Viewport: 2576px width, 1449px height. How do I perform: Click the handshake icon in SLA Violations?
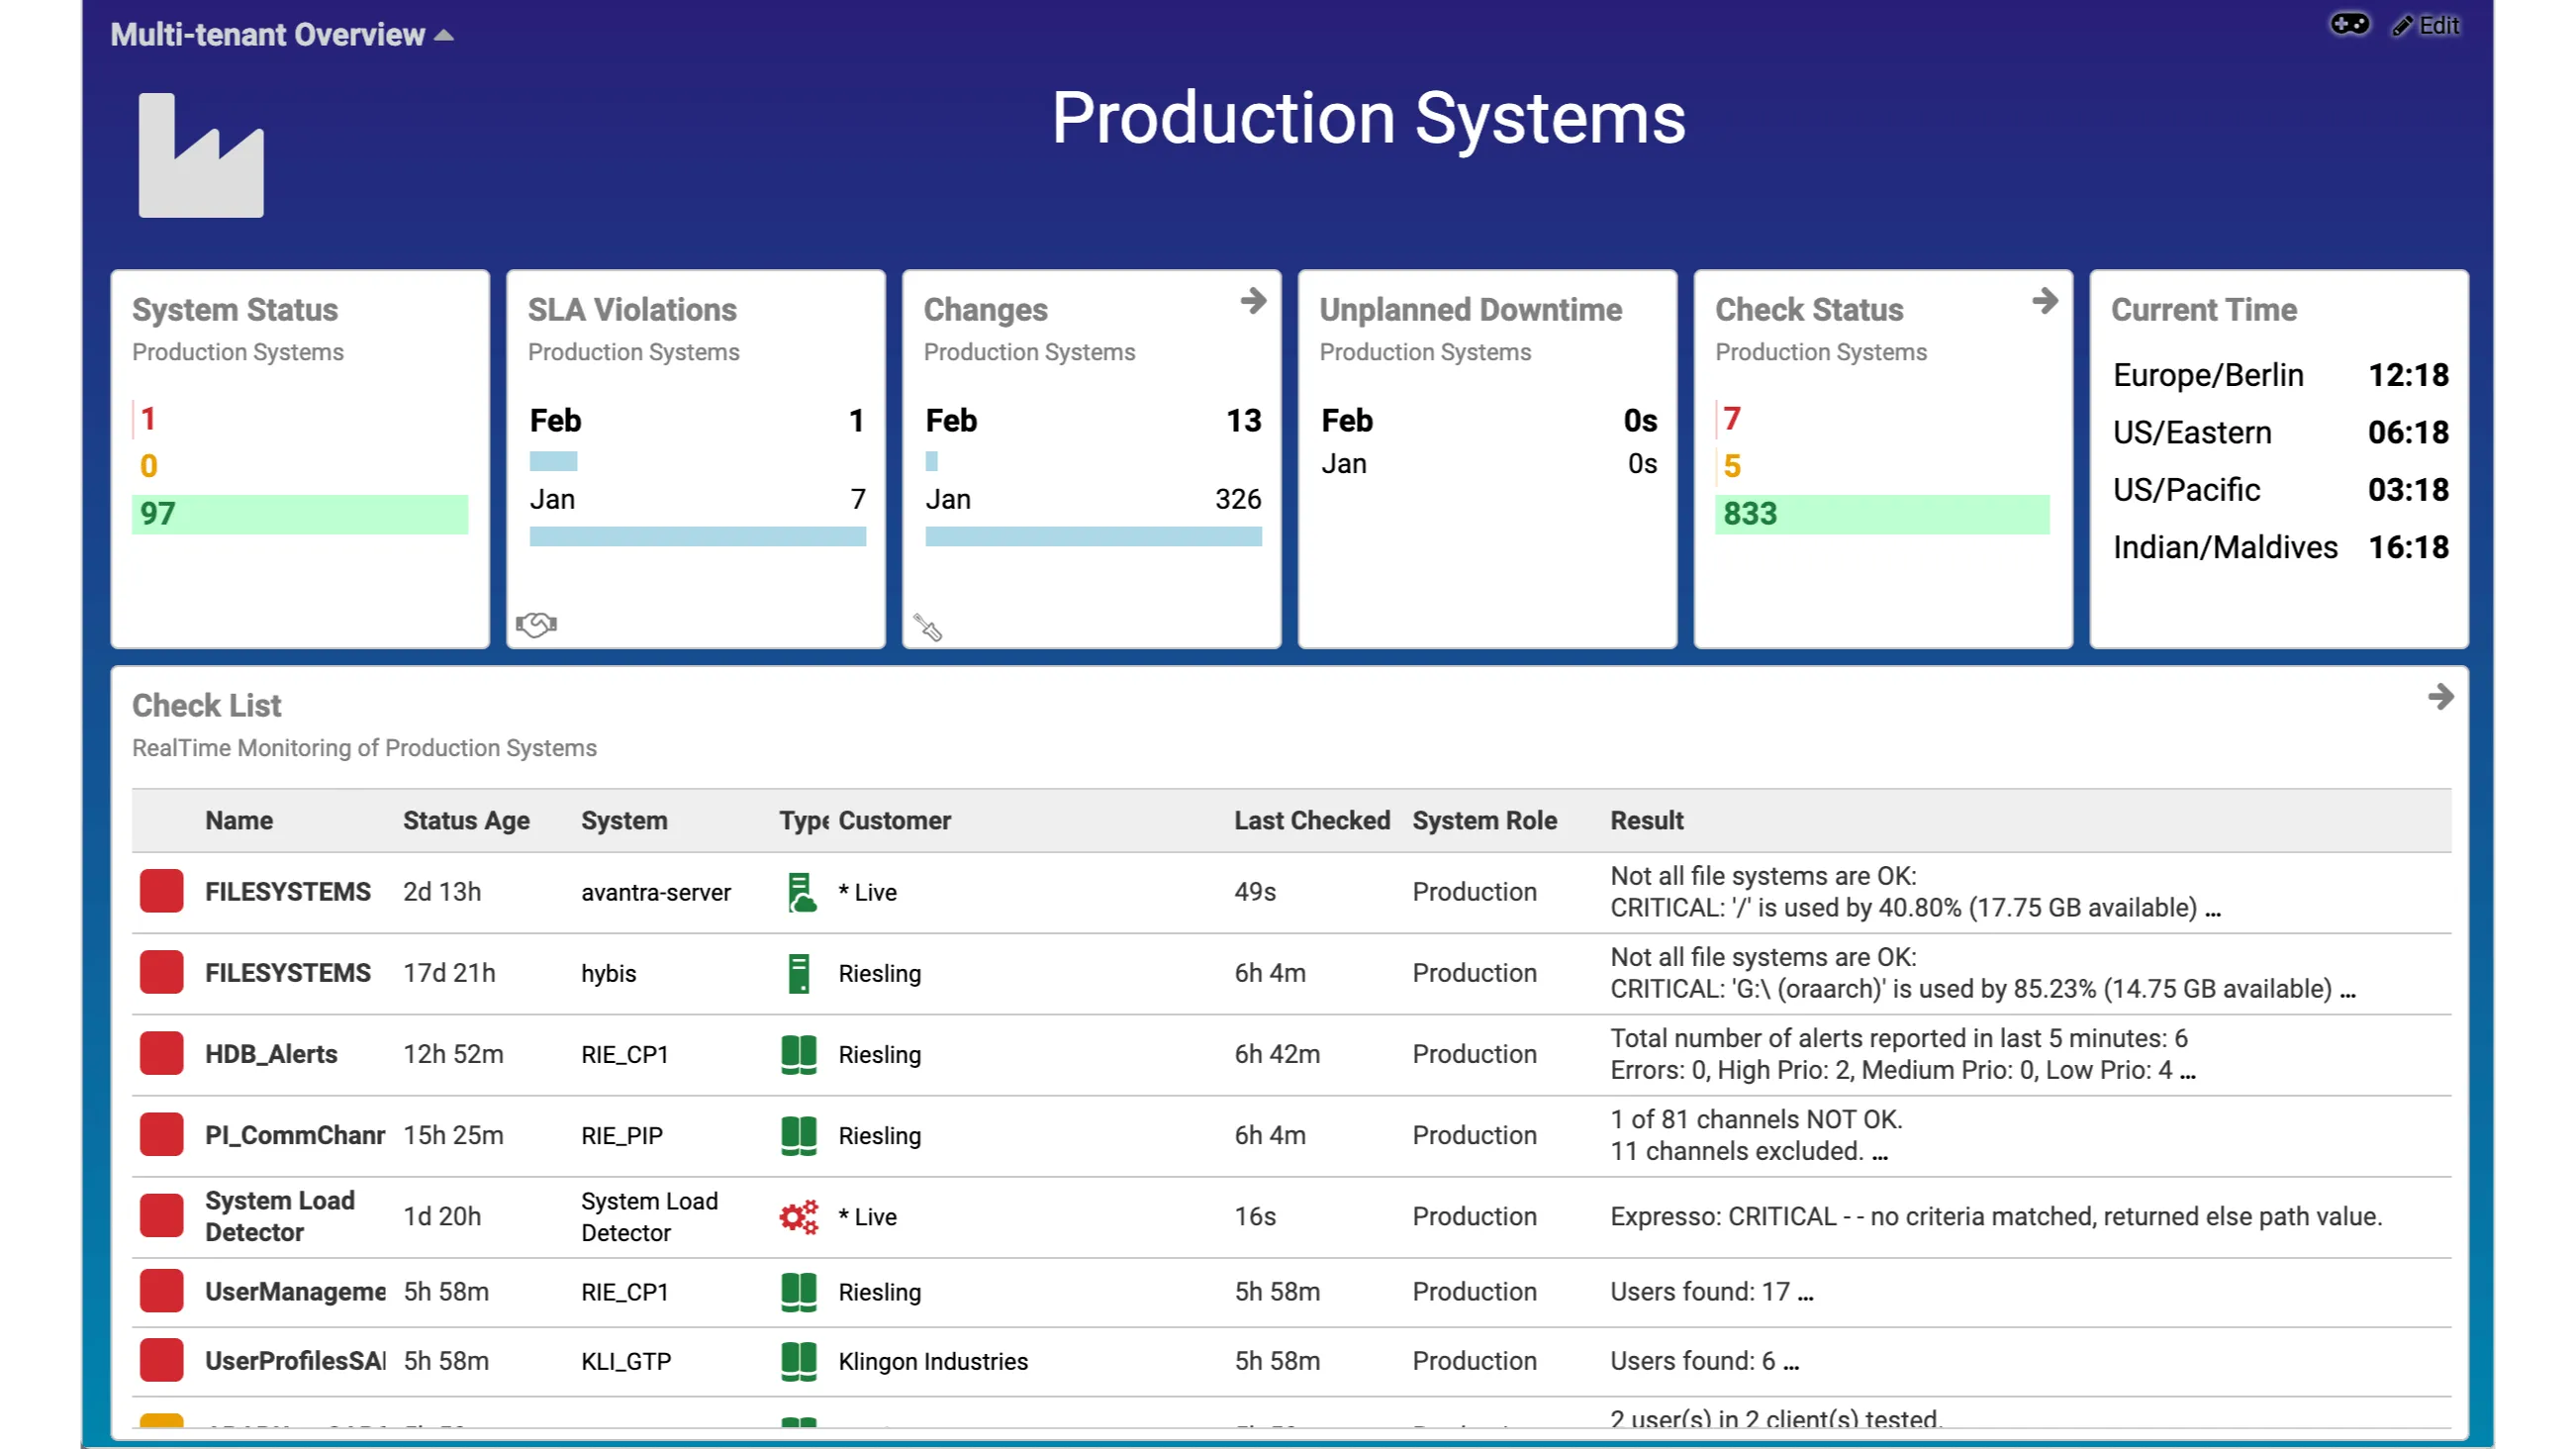[x=536, y=625]
